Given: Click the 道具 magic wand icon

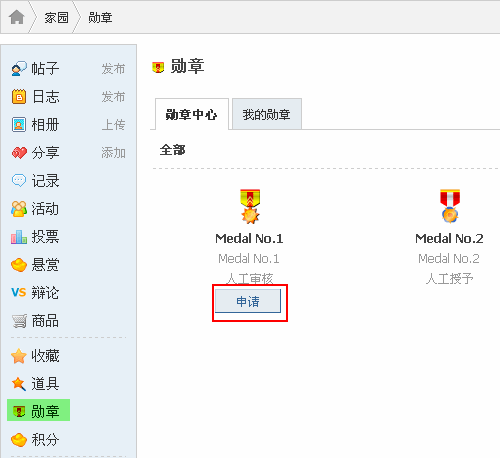Looking at the screenshot, I should (x=19, y=384).
